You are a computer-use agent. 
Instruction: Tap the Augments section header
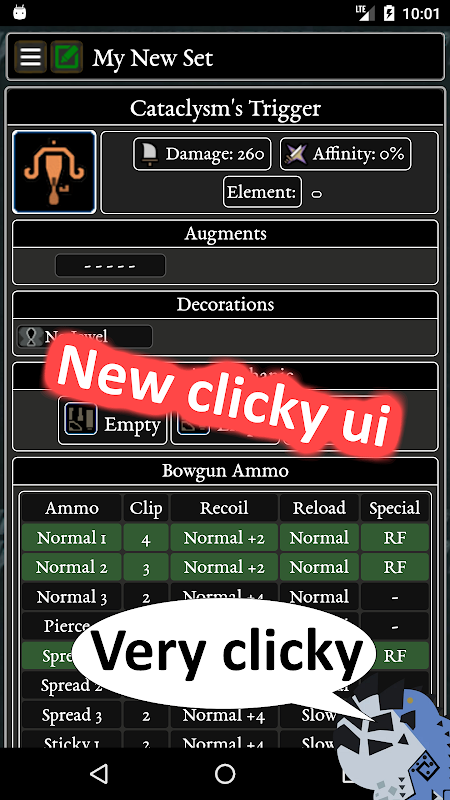[225, 234]
